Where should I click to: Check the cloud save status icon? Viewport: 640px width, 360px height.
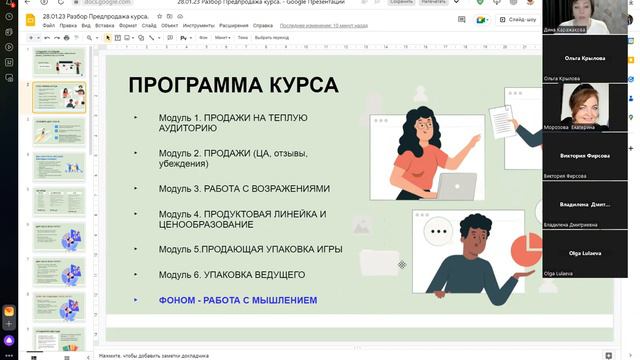coord(180,16)
